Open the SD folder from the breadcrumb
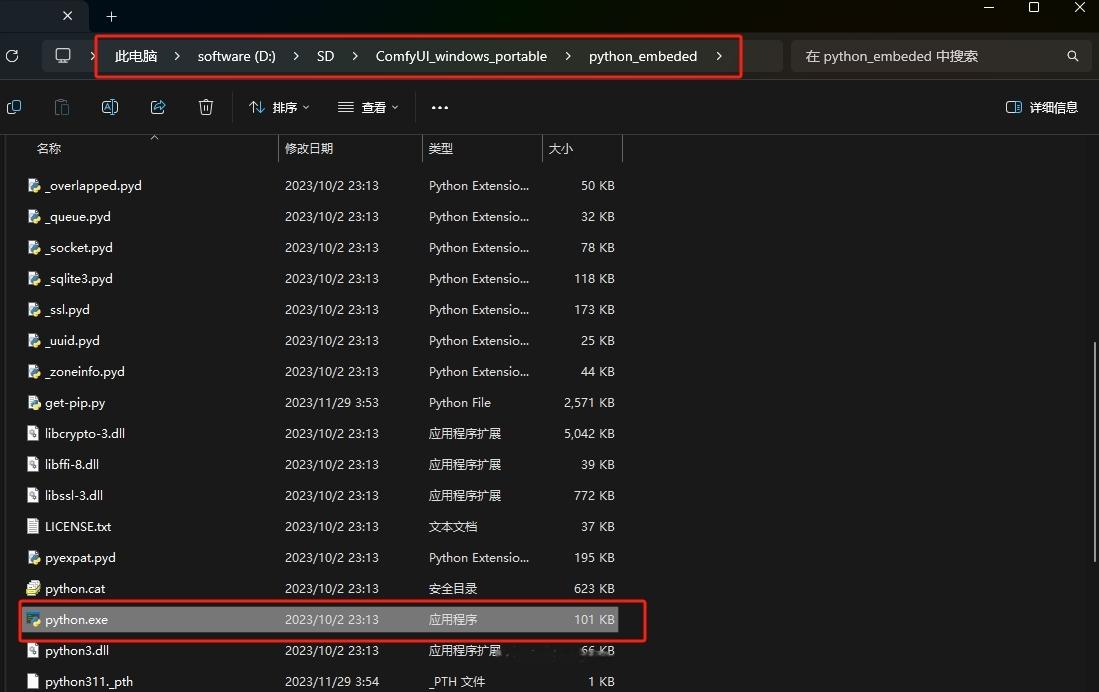 324,56
